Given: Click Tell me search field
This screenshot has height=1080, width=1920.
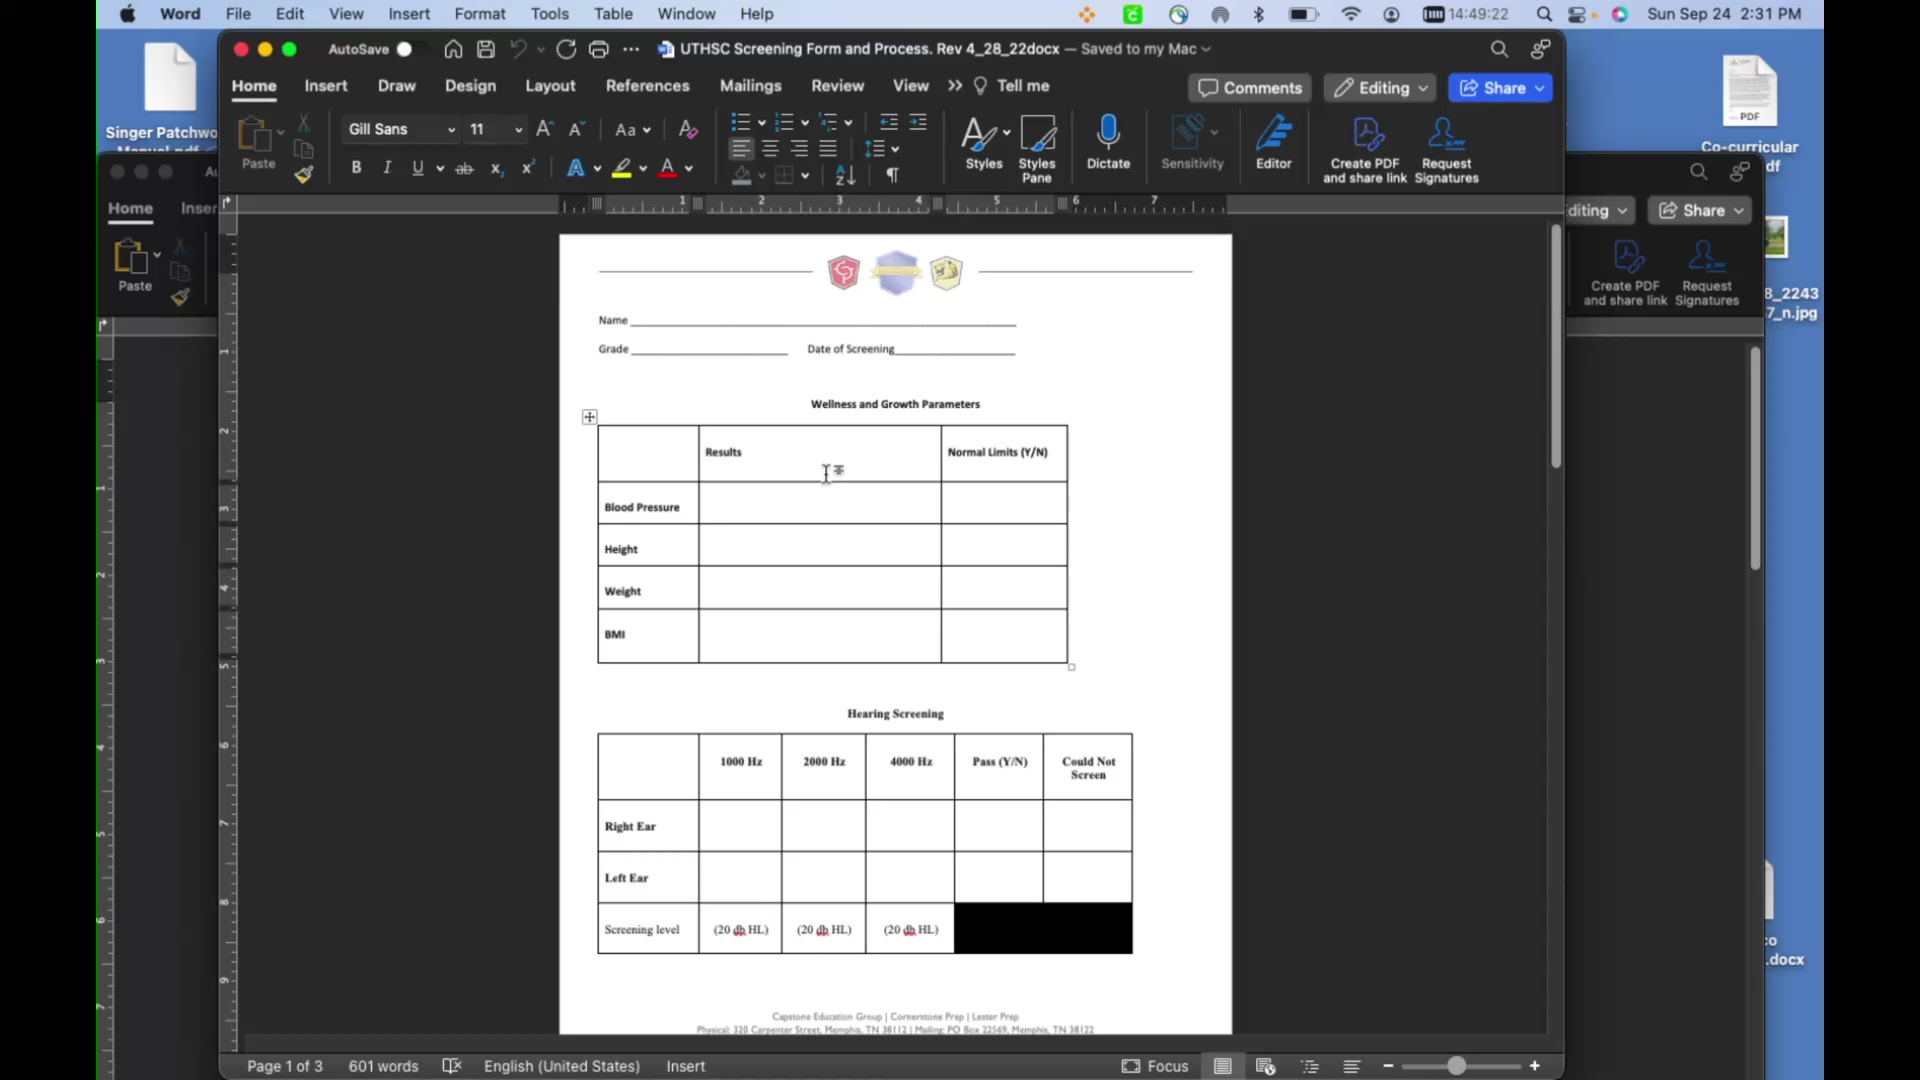Looking at the screenshot, I should 1012,86.
